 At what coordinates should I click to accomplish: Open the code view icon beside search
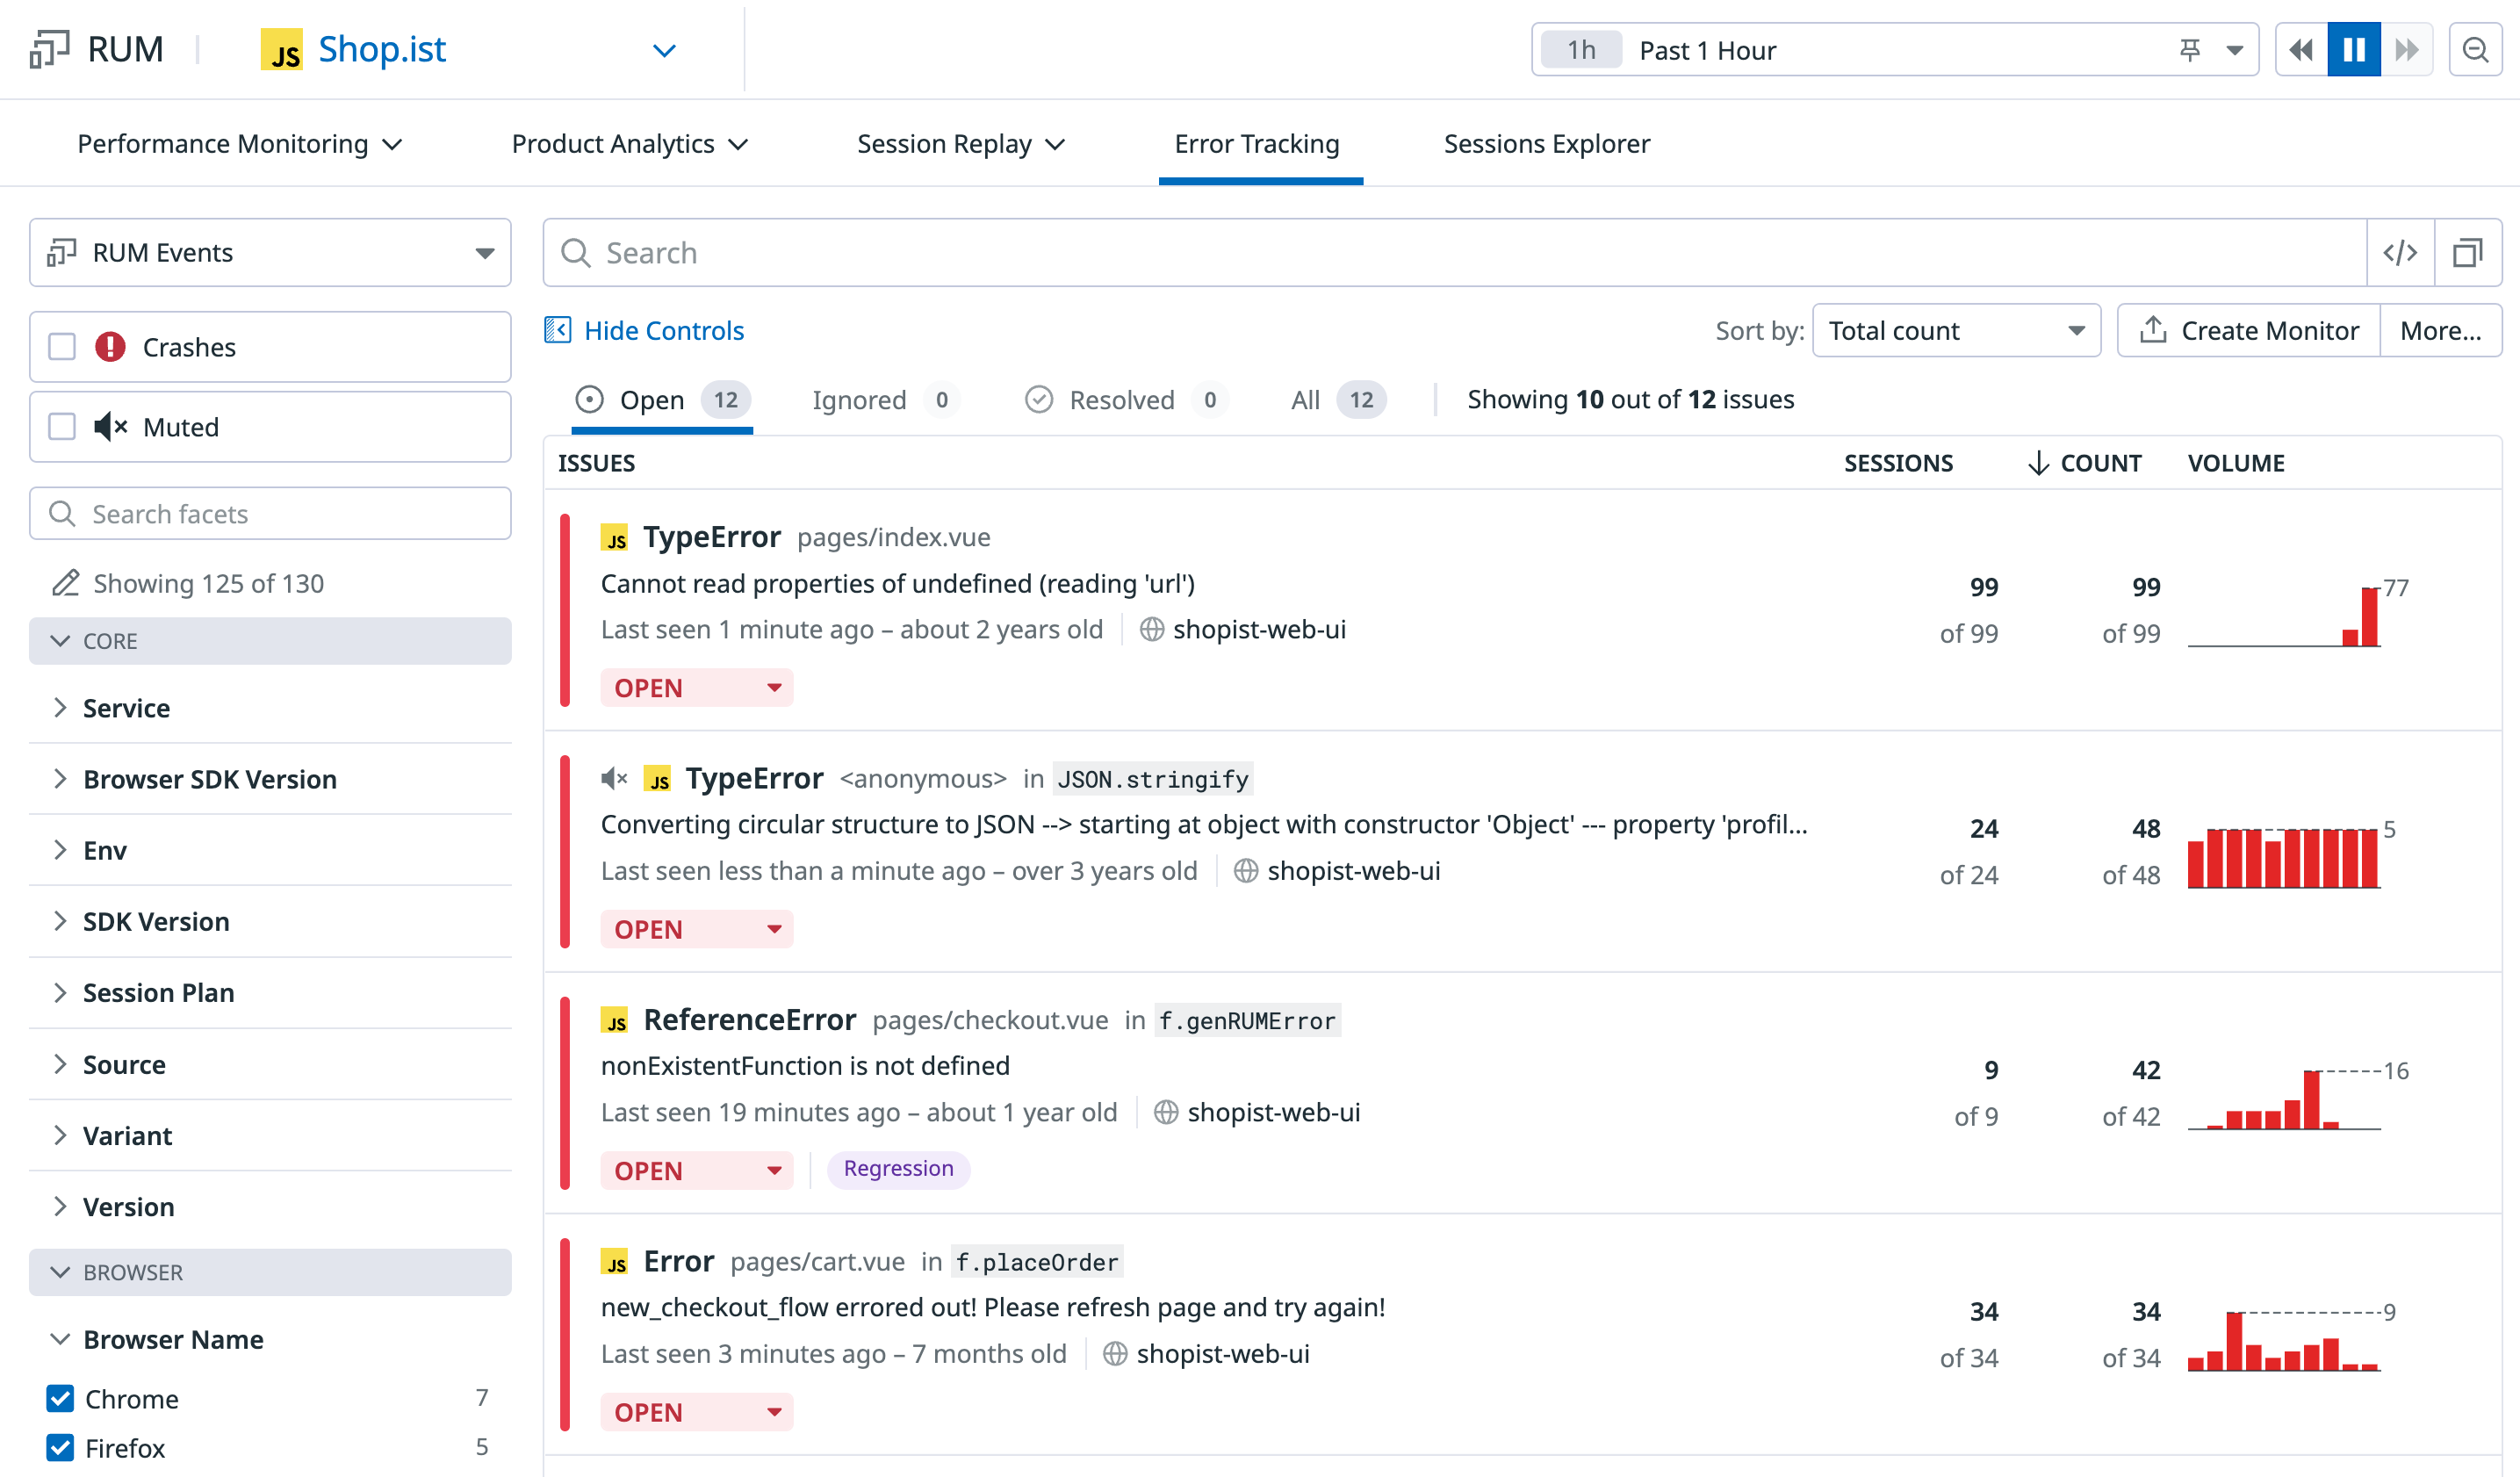tap(2400, 253)
